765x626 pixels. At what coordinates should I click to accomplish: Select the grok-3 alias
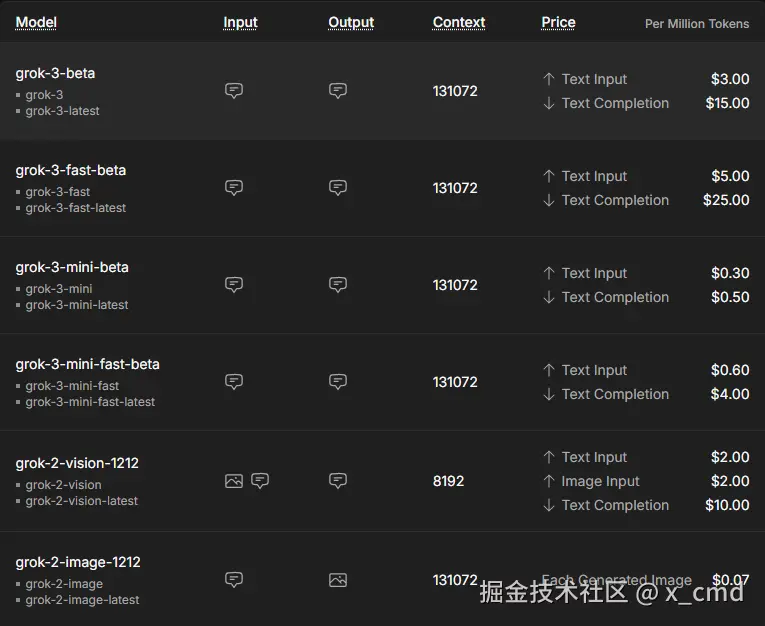(x=44, y=95)
